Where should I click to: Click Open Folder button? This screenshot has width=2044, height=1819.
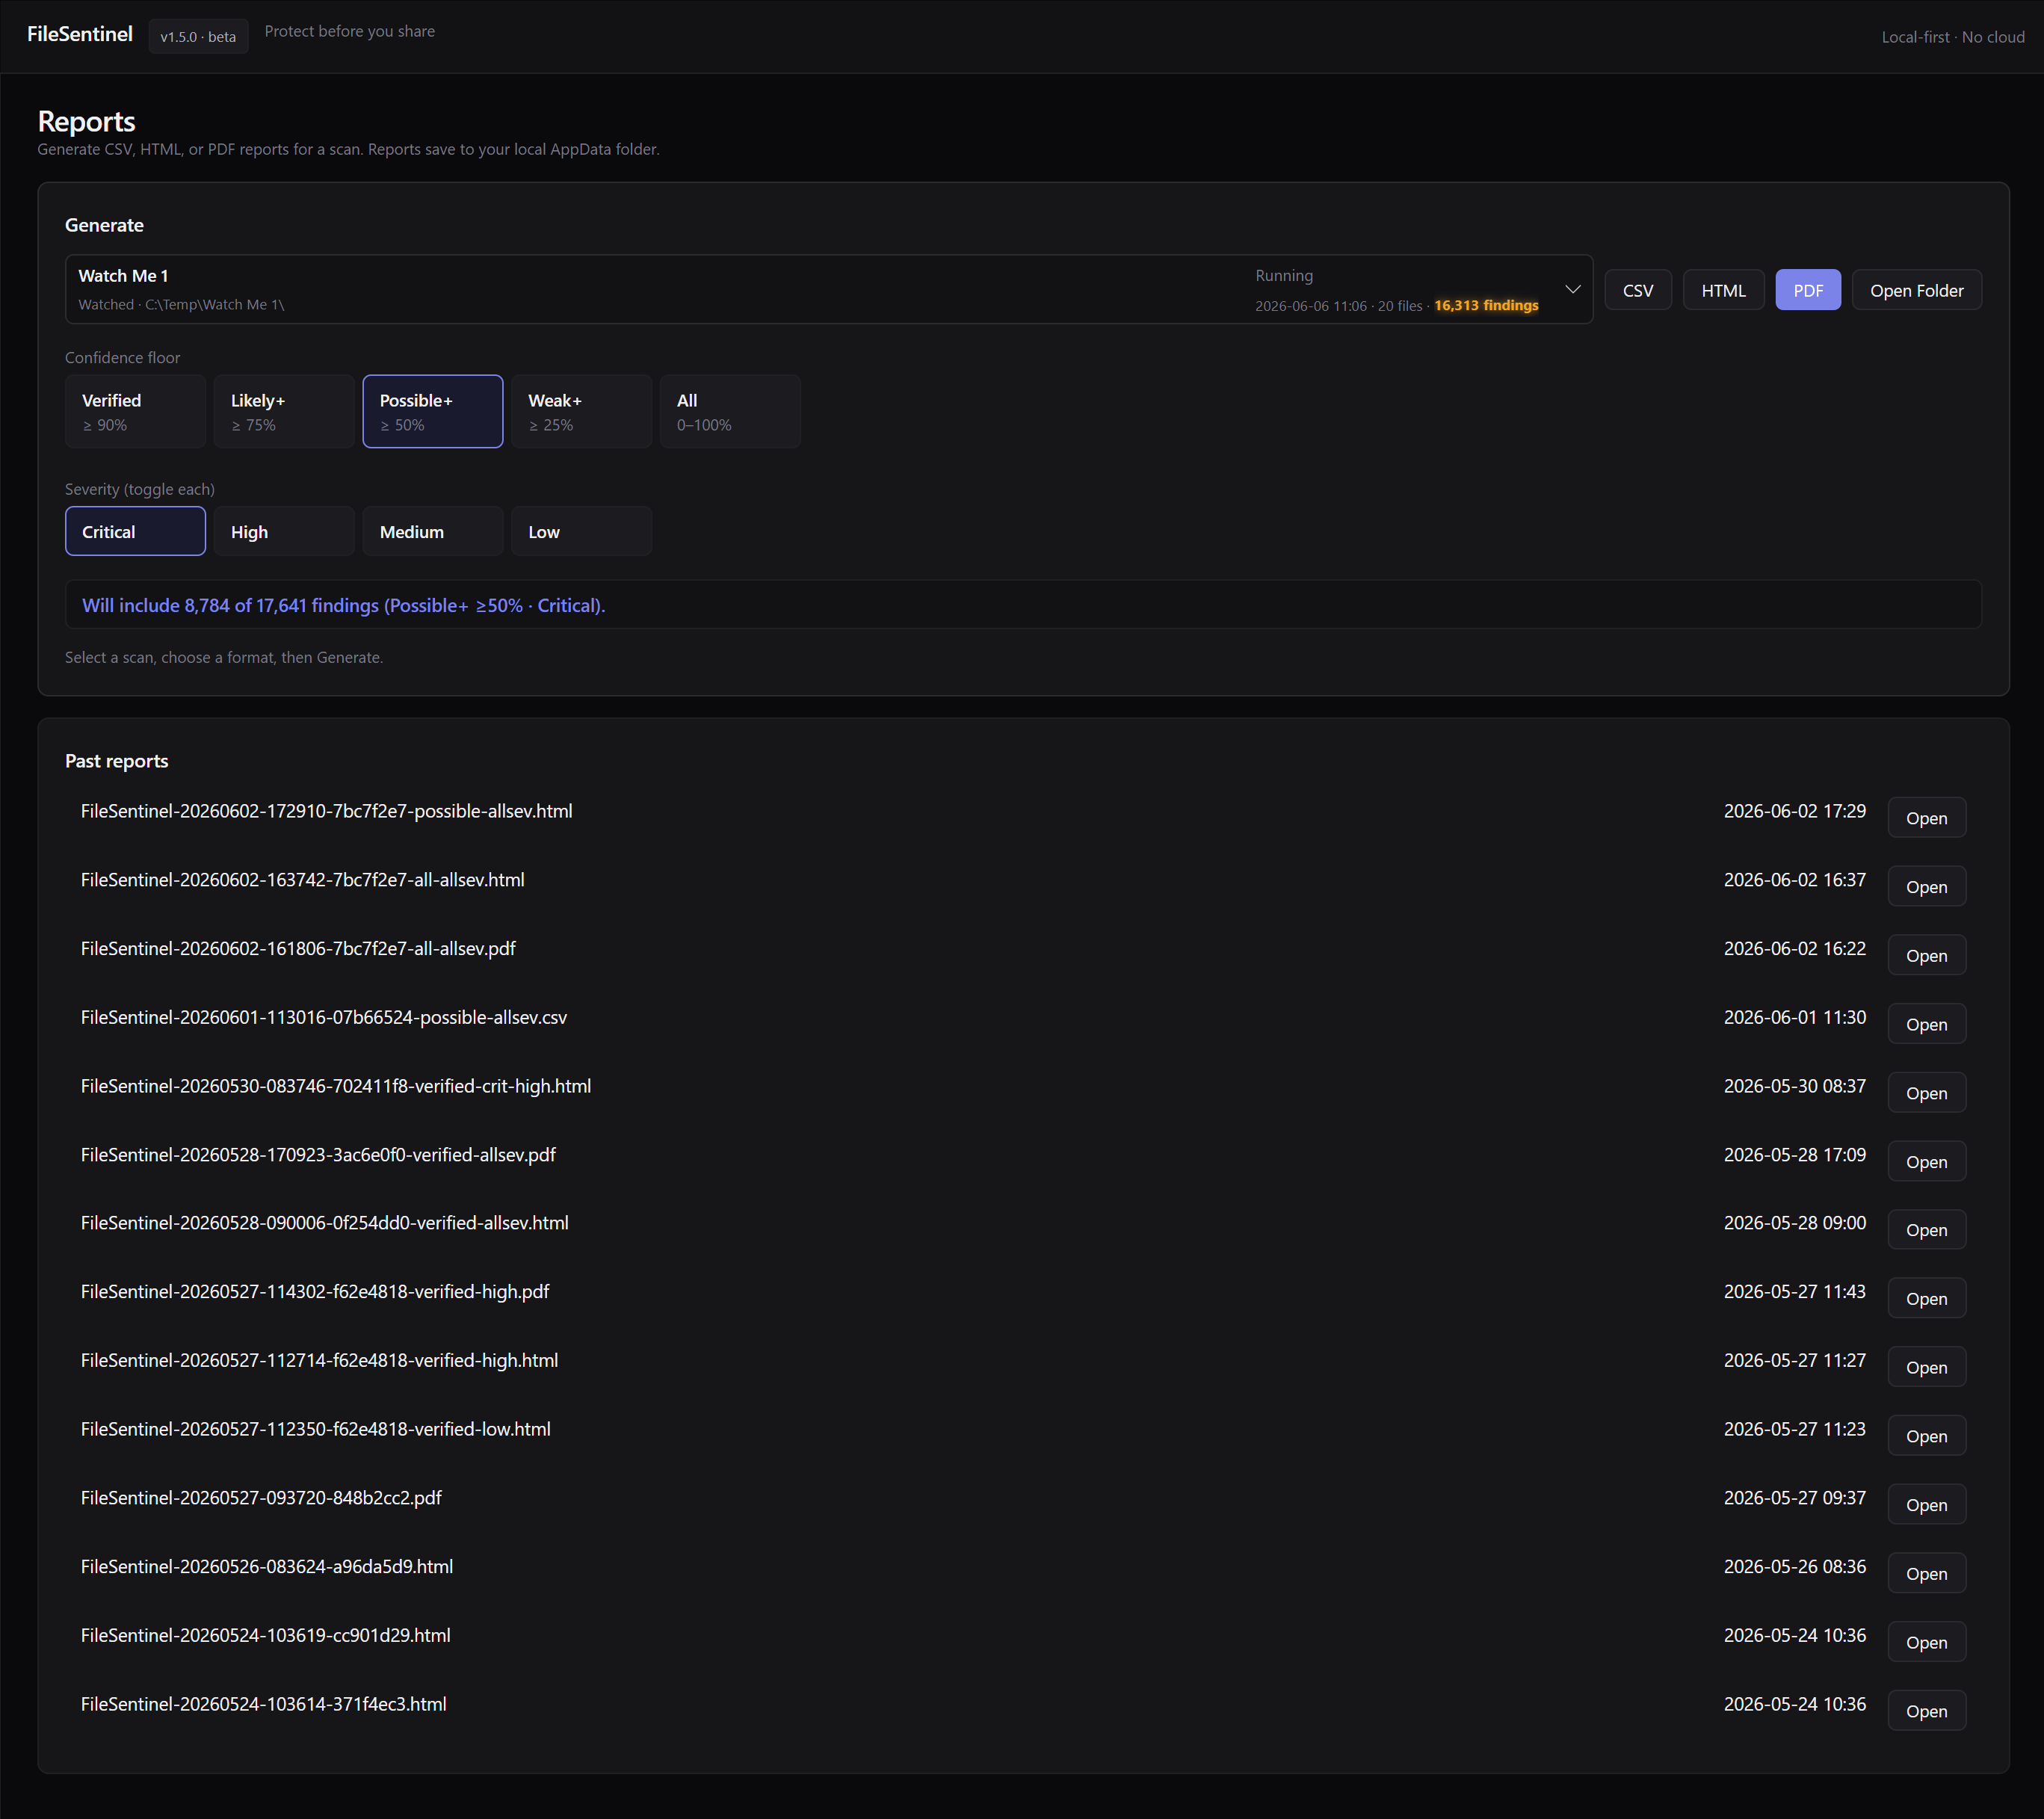1916,290
